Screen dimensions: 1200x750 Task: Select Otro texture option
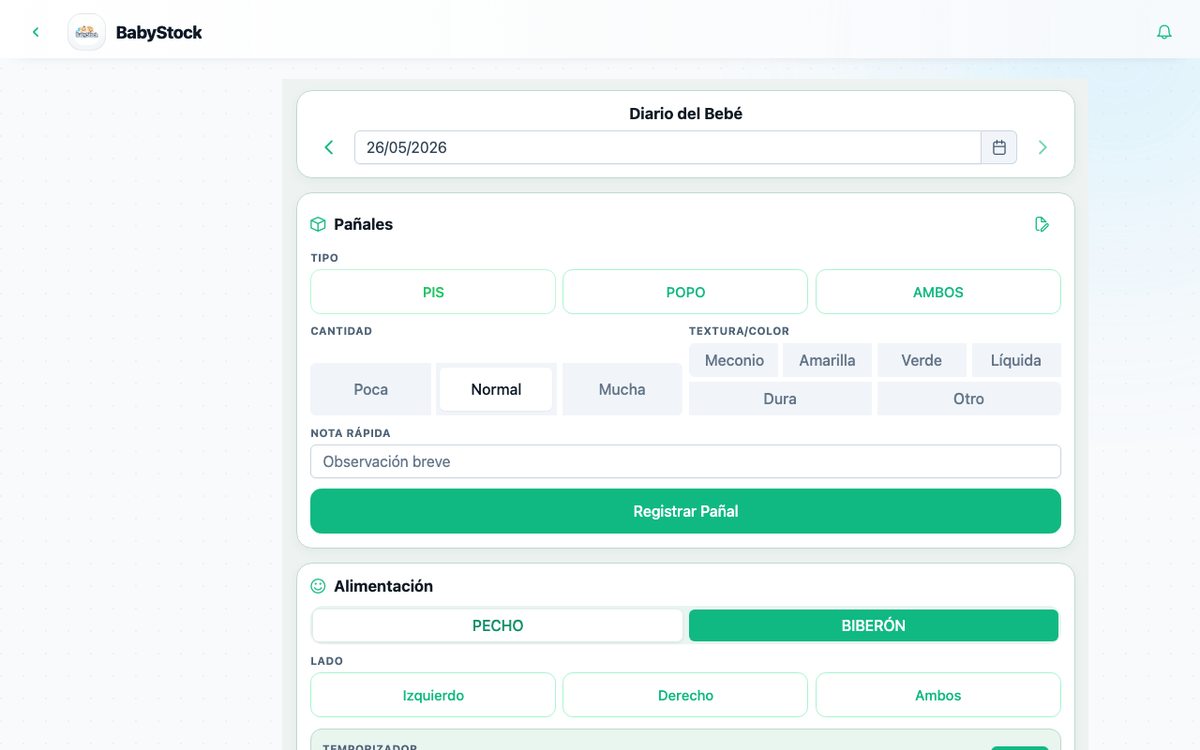[969, 398]
